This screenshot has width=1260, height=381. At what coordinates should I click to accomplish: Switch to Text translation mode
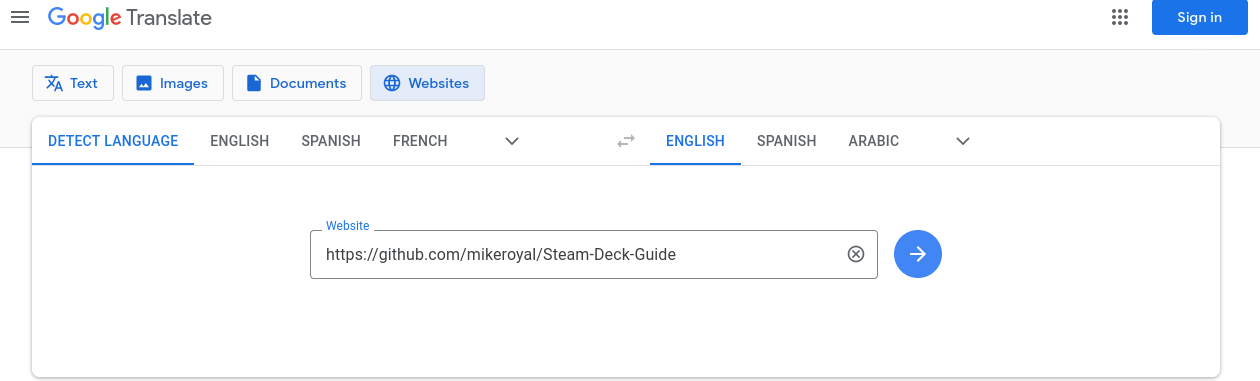point(73,83)
